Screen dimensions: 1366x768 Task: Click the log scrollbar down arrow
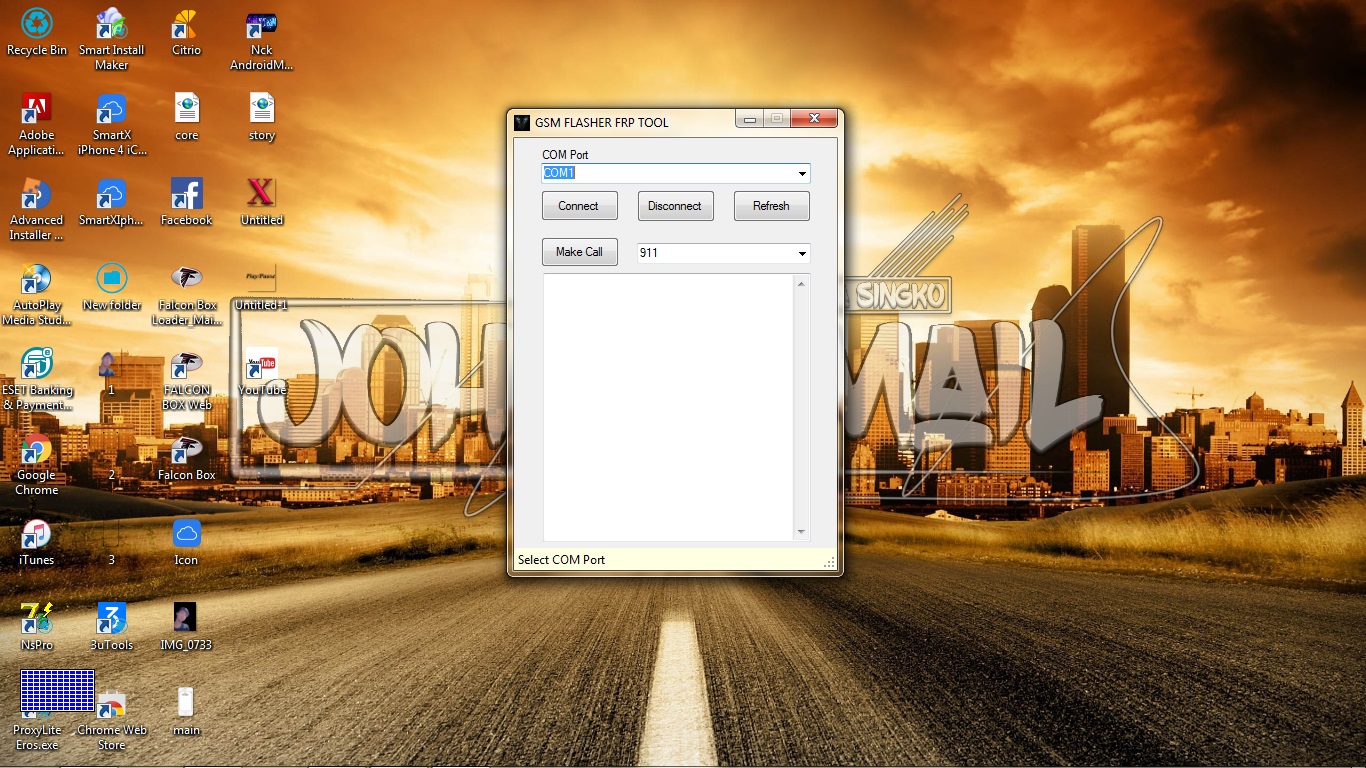[801, 532]
